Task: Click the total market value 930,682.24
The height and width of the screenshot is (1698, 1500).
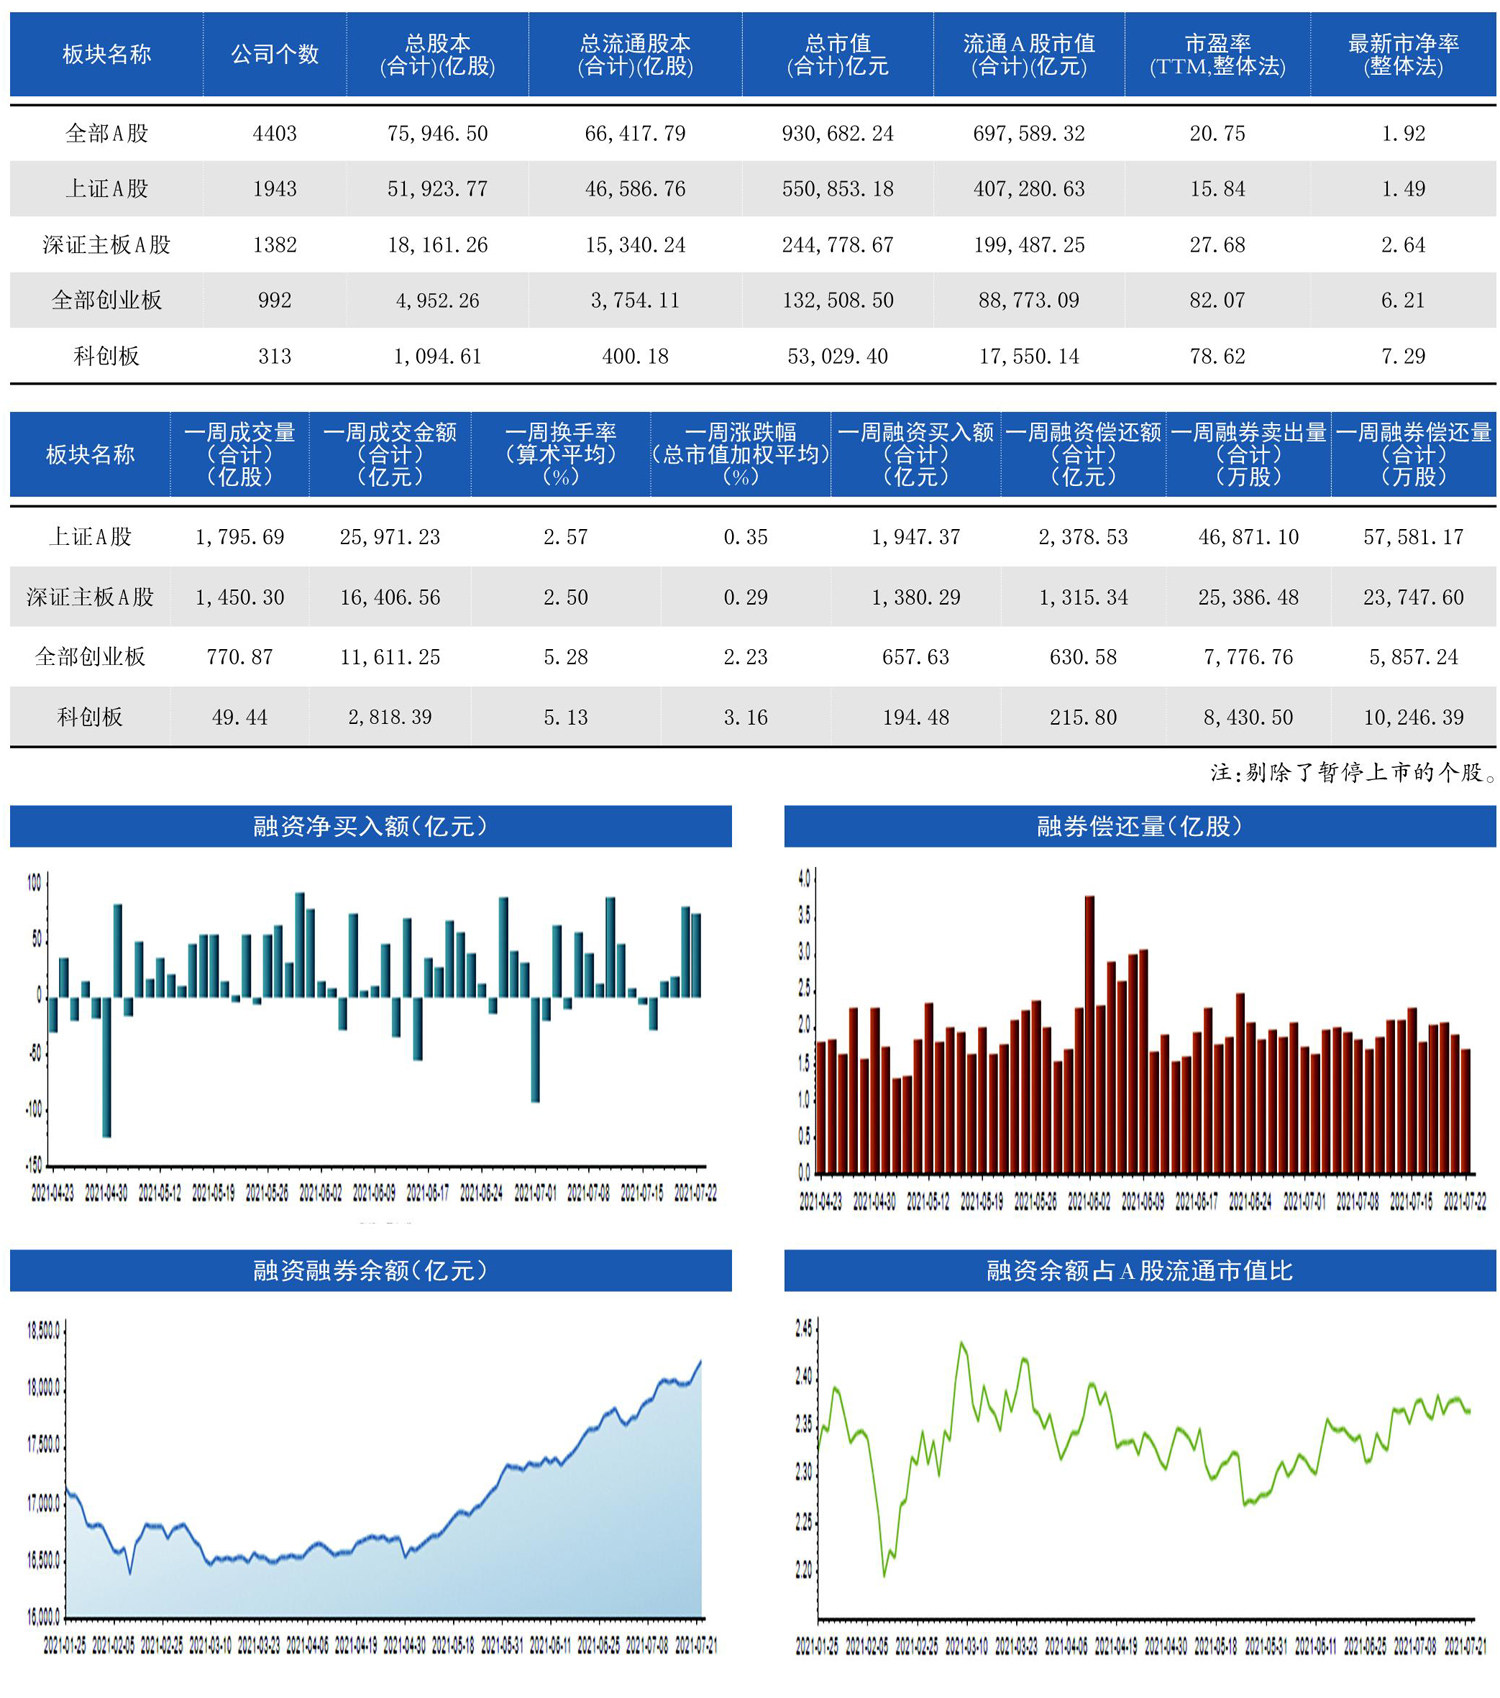Action: [837, 133]
